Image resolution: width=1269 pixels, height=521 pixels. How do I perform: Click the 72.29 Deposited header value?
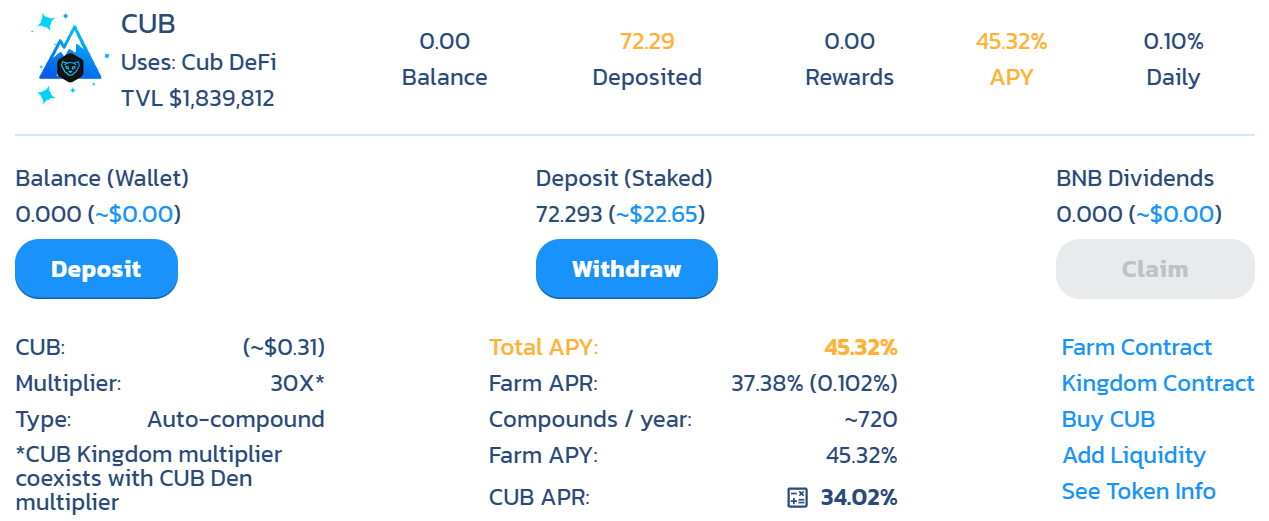pyautogui.click(x=647, y=41)
